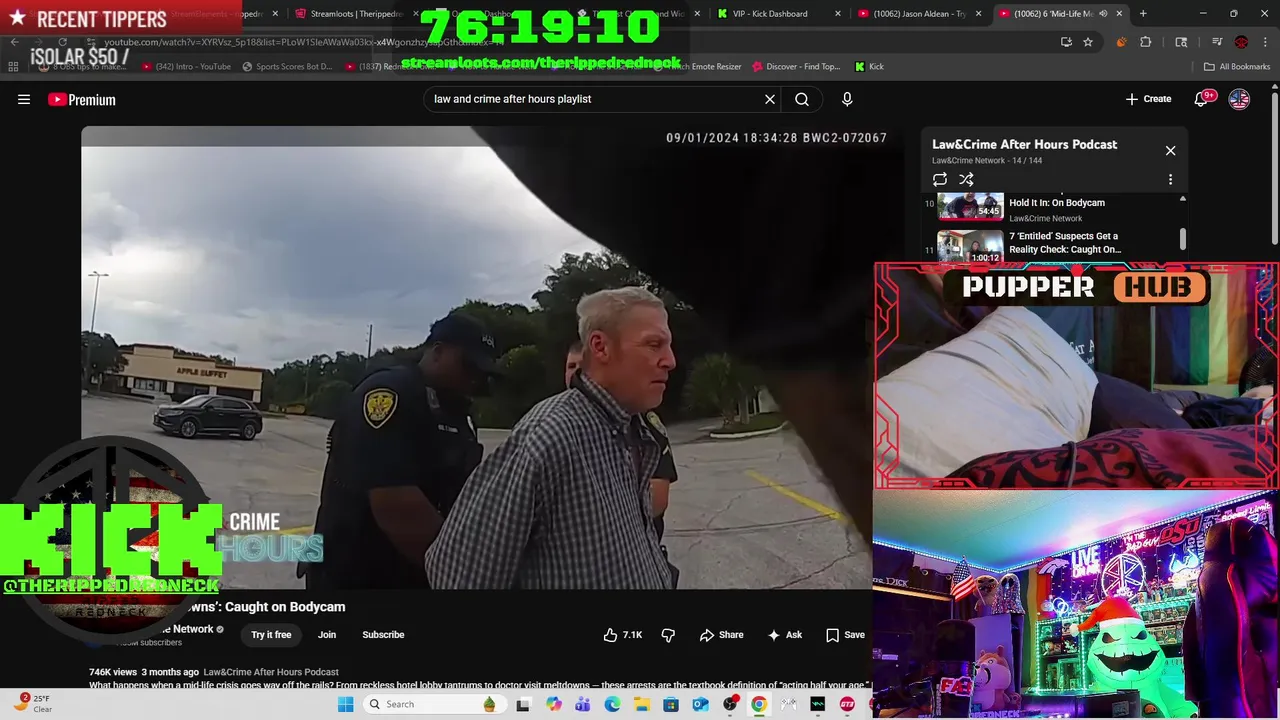Open 'Sports Scores Bot D...' bookmark
The height and width of the screenshot is (720, 1280).
[x=288, y=67]
